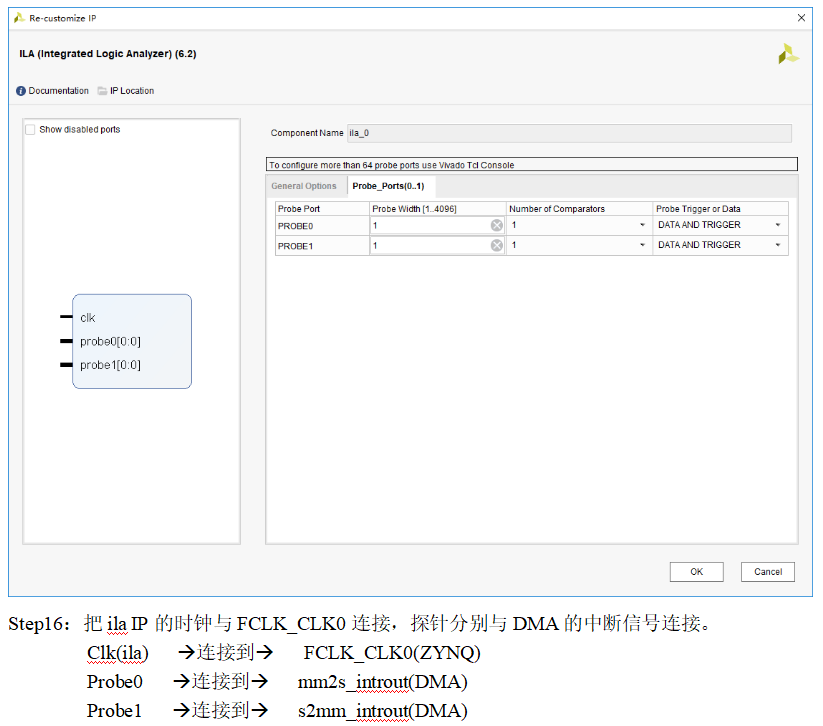Click the Xilinx logo at the dialog's top right
Image resolution: width=823 pixels, height=726 pixels.
point(788,54)
